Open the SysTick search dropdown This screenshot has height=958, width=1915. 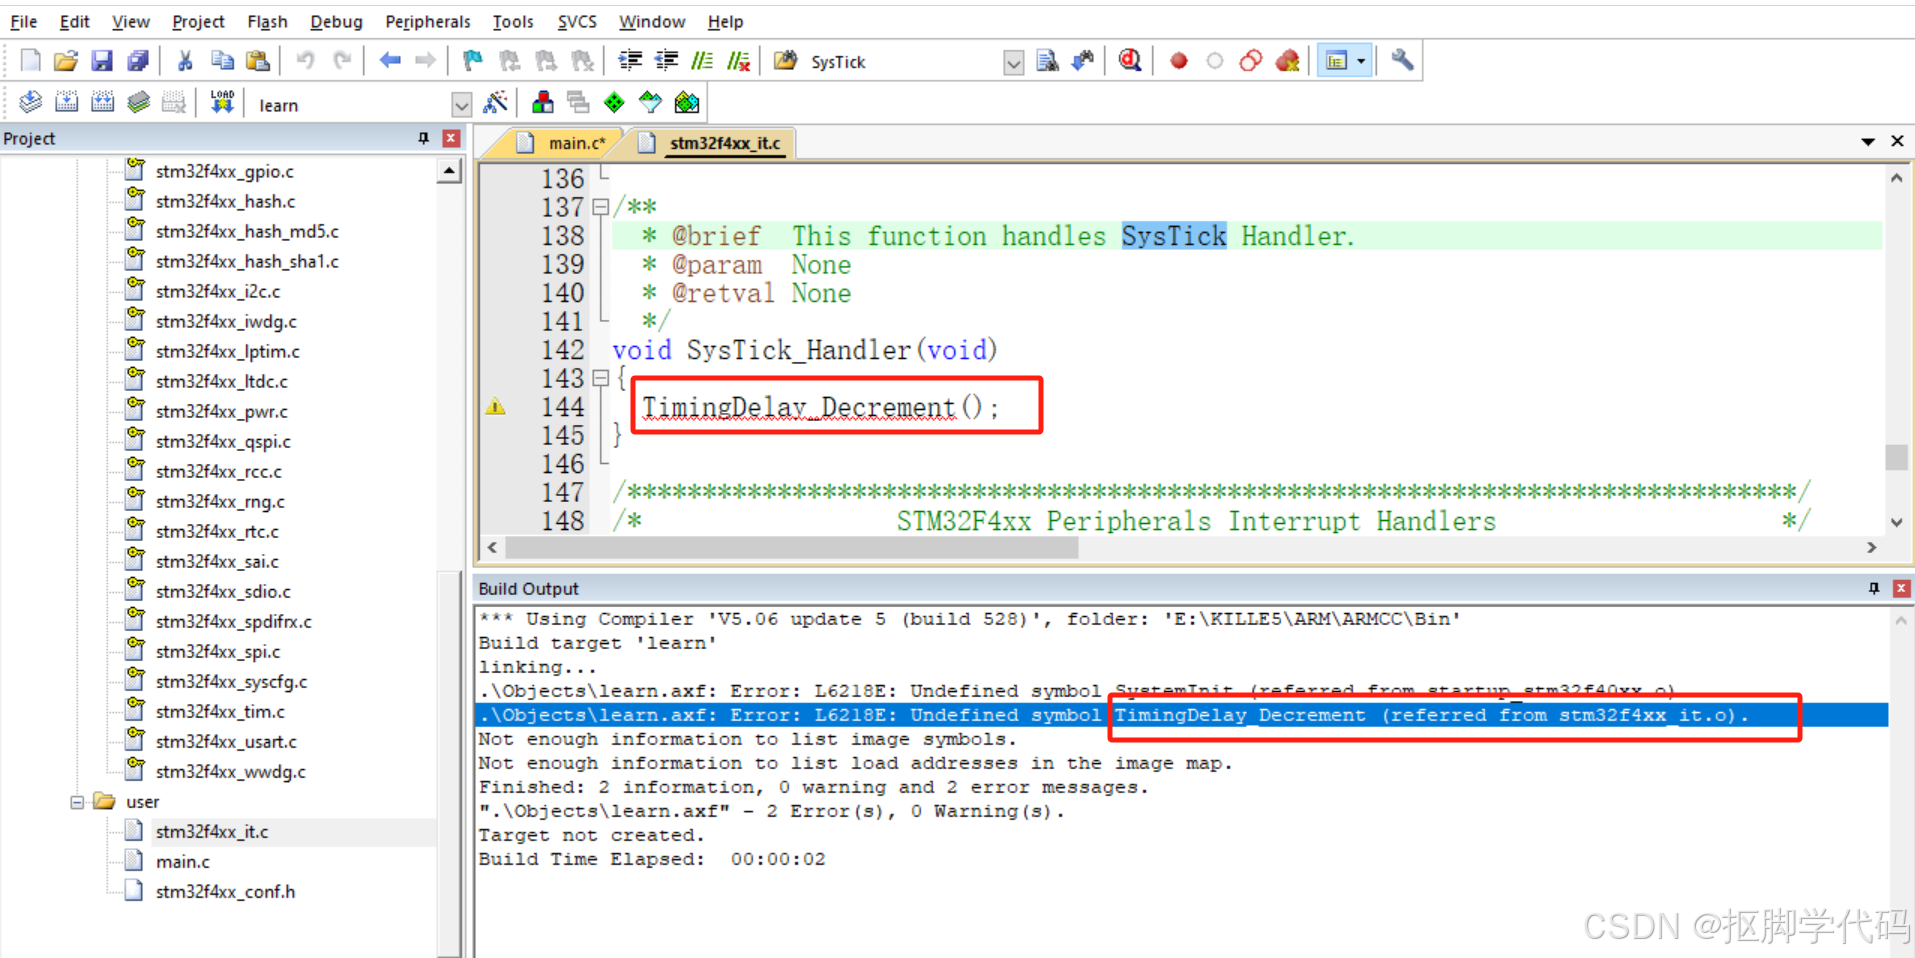1013,63
